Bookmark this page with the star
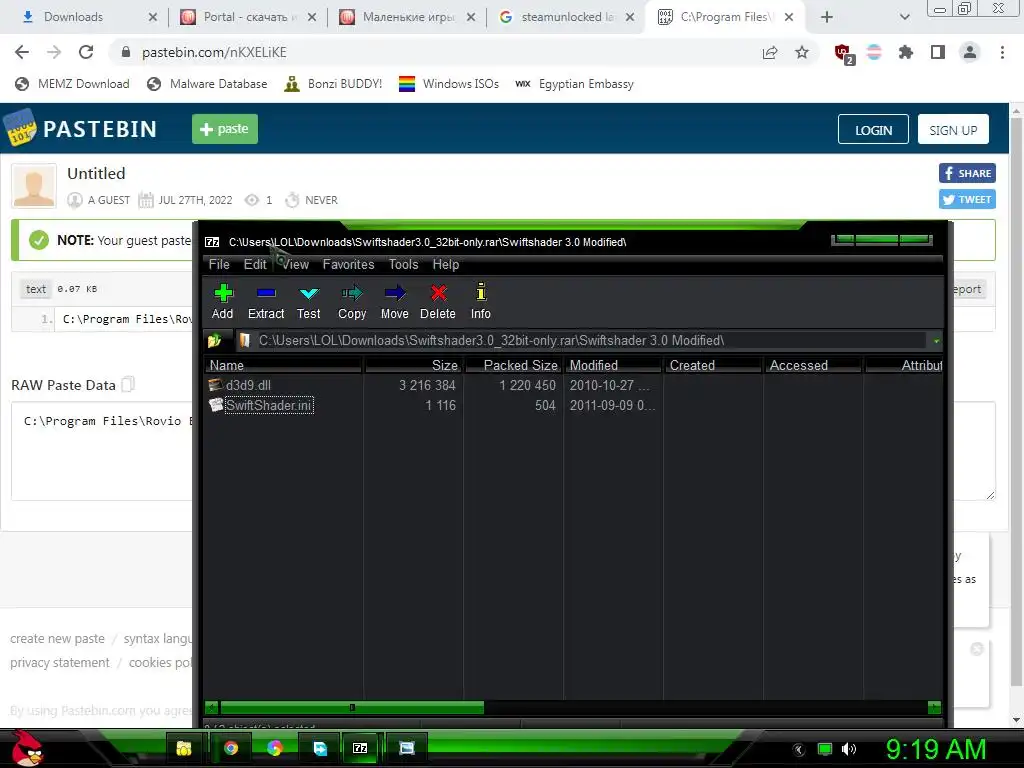This screenshot has height=768, width=1024. click(x=802, y=52)
